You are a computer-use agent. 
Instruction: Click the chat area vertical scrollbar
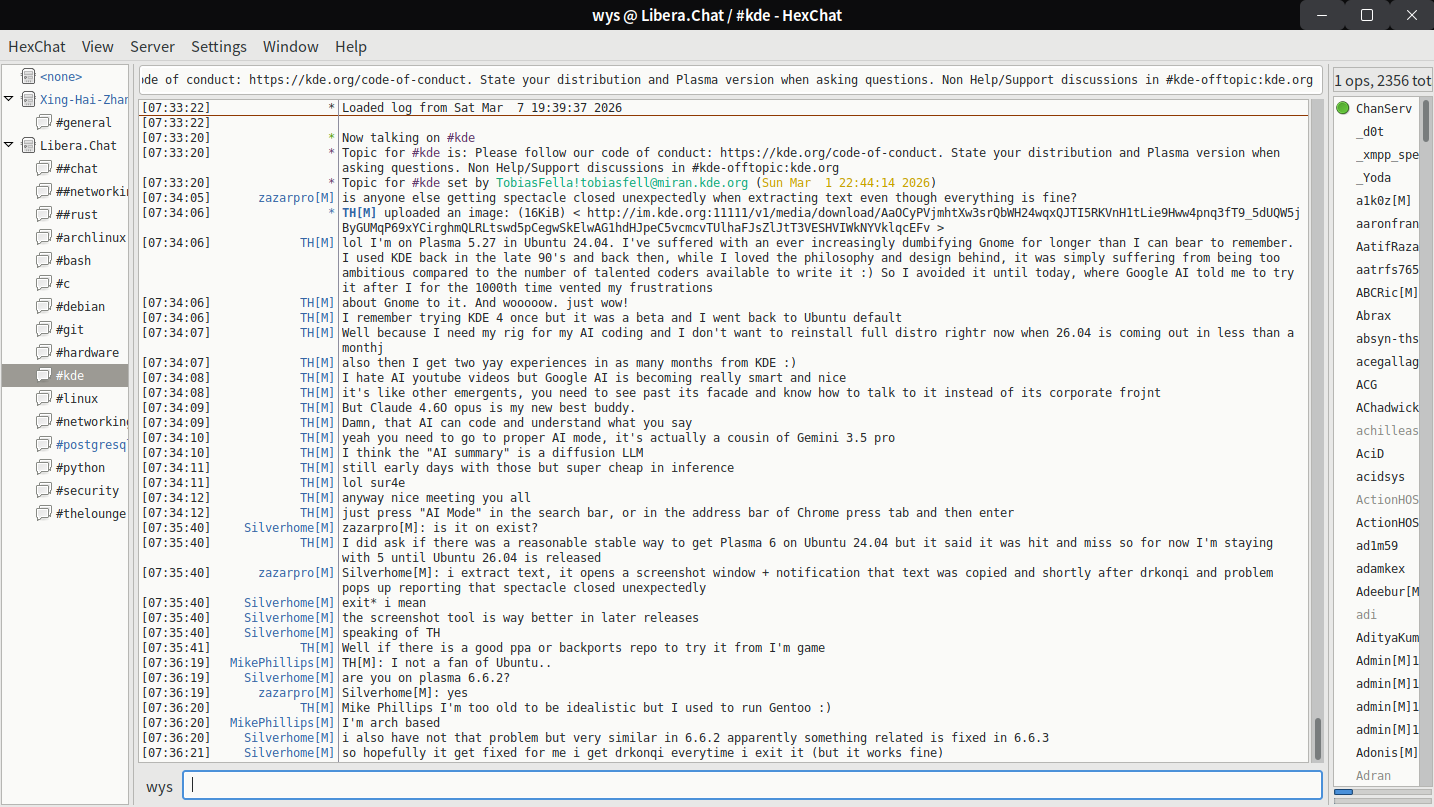point(1317,738)
